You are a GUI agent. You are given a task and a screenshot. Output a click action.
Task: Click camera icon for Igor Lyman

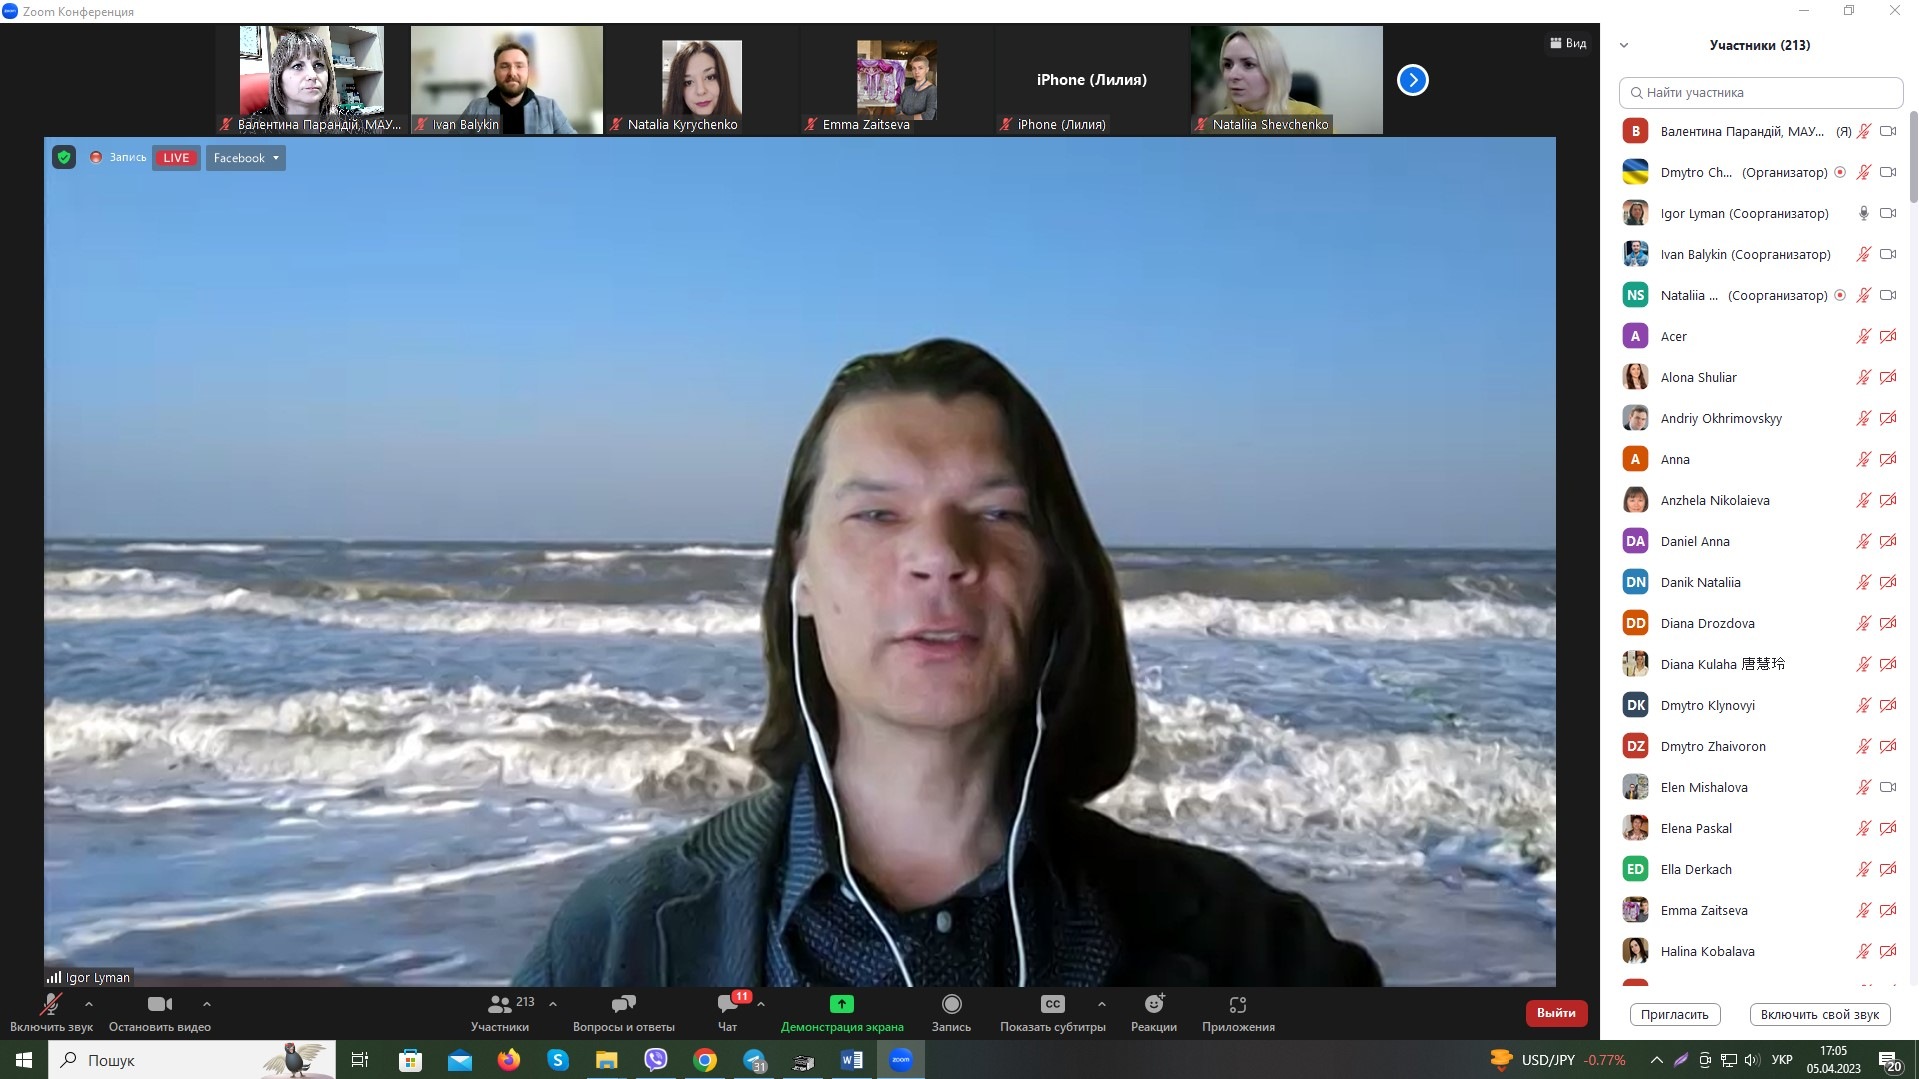tap(1888, 213)
